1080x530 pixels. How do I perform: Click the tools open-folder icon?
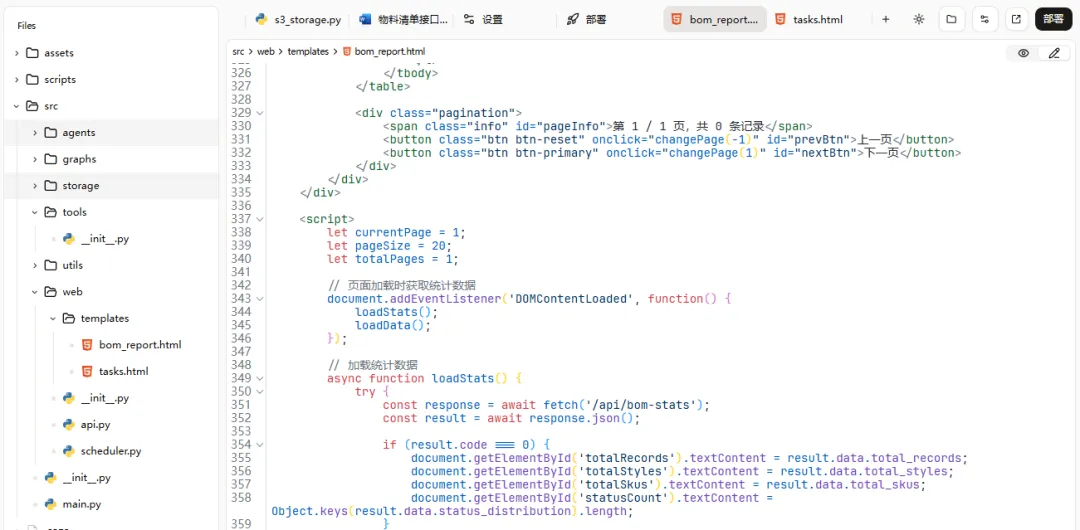coord(50,212)
